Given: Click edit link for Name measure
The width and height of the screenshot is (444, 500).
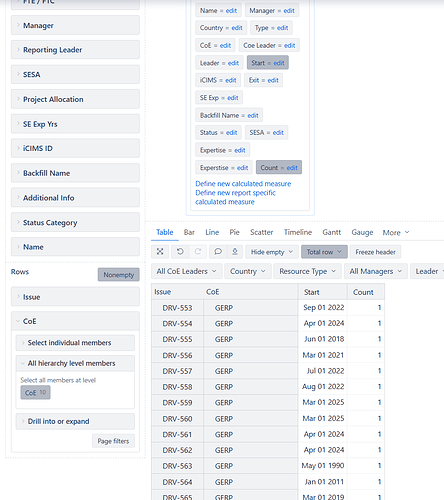Looking at the screenshot, I should (231, 11).
